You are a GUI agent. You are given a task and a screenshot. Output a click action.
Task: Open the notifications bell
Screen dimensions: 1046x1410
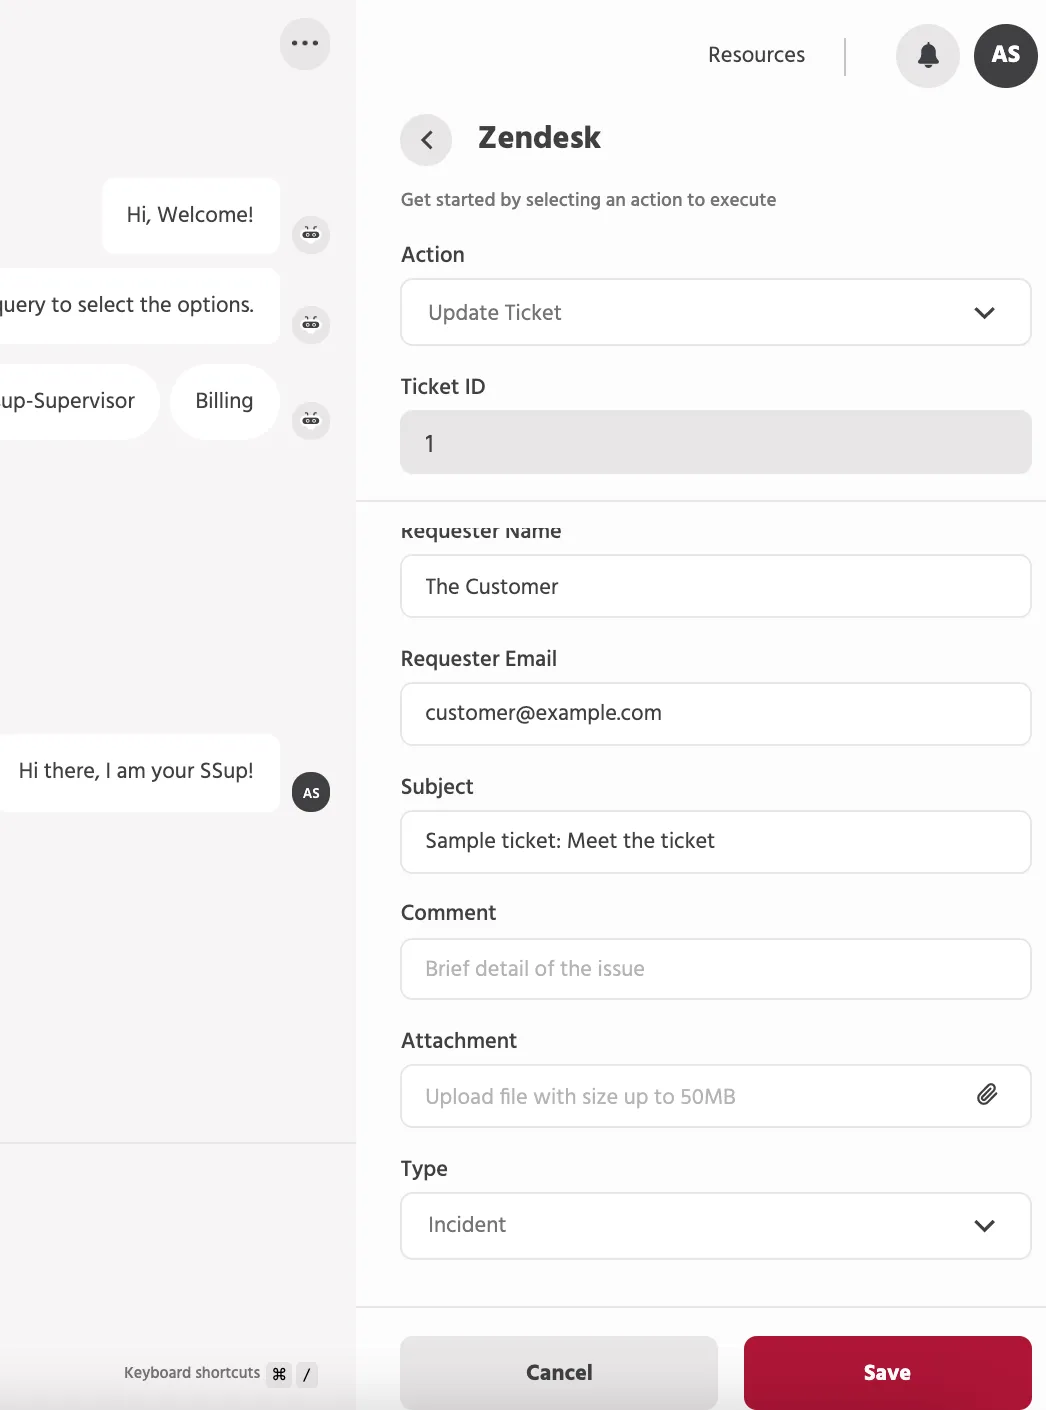tap(928, 56)
